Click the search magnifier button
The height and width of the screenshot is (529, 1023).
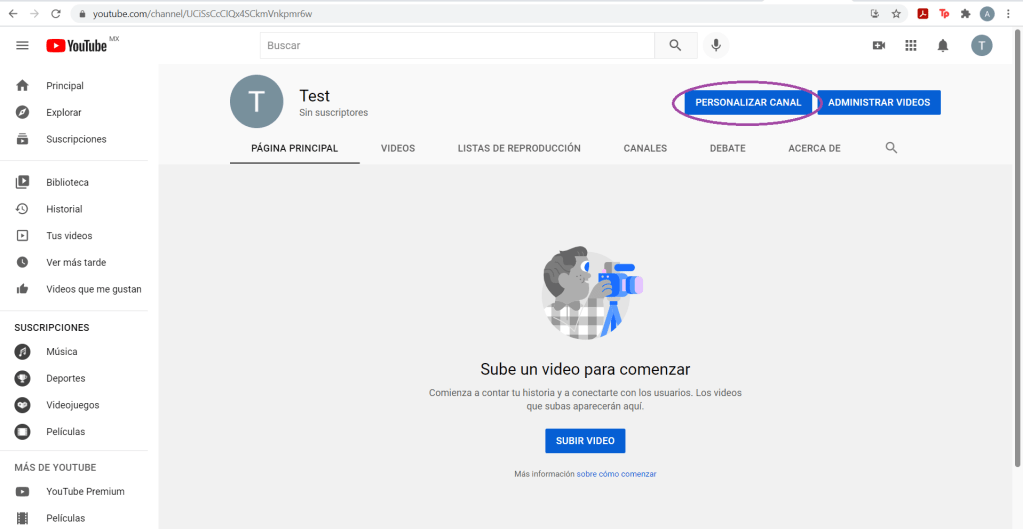click(x=675, y=46)
